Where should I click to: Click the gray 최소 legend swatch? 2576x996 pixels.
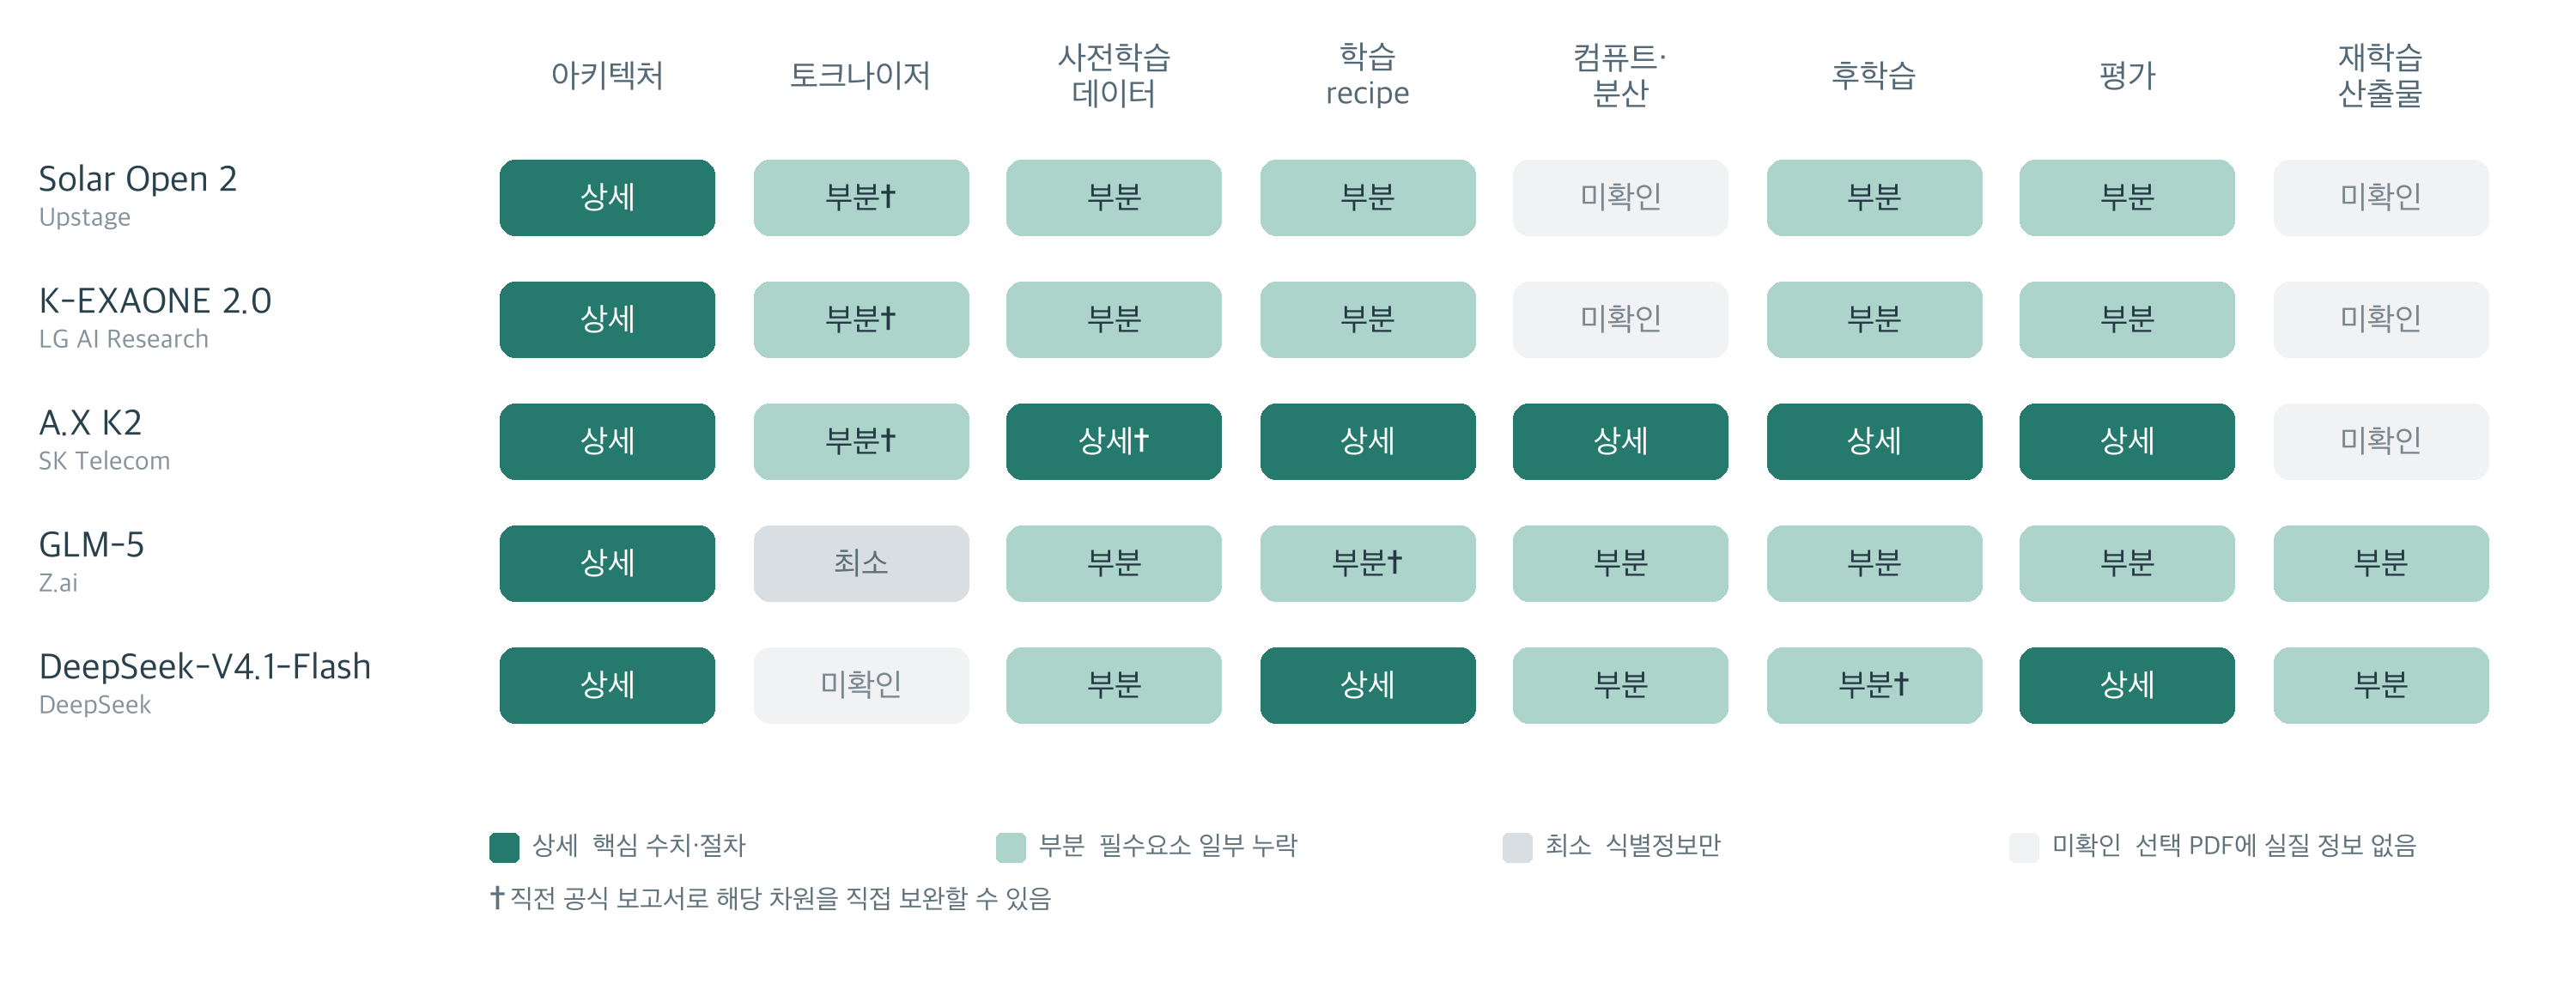point(1517,847)
